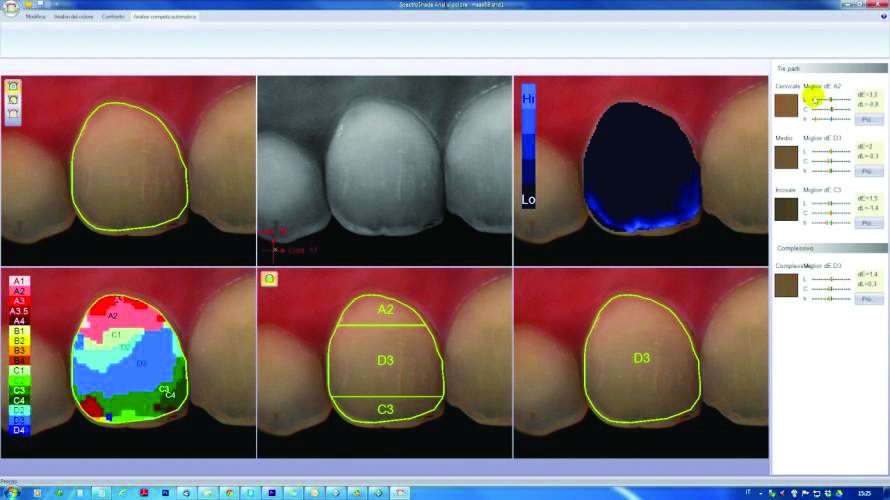Open the Modifica tab

click(x=36, y=17)
